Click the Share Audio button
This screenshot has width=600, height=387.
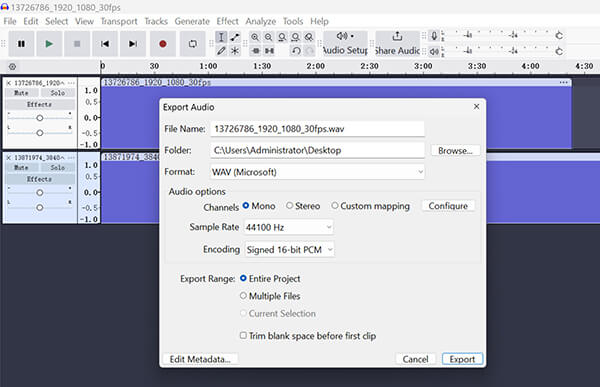coord(398,44)
